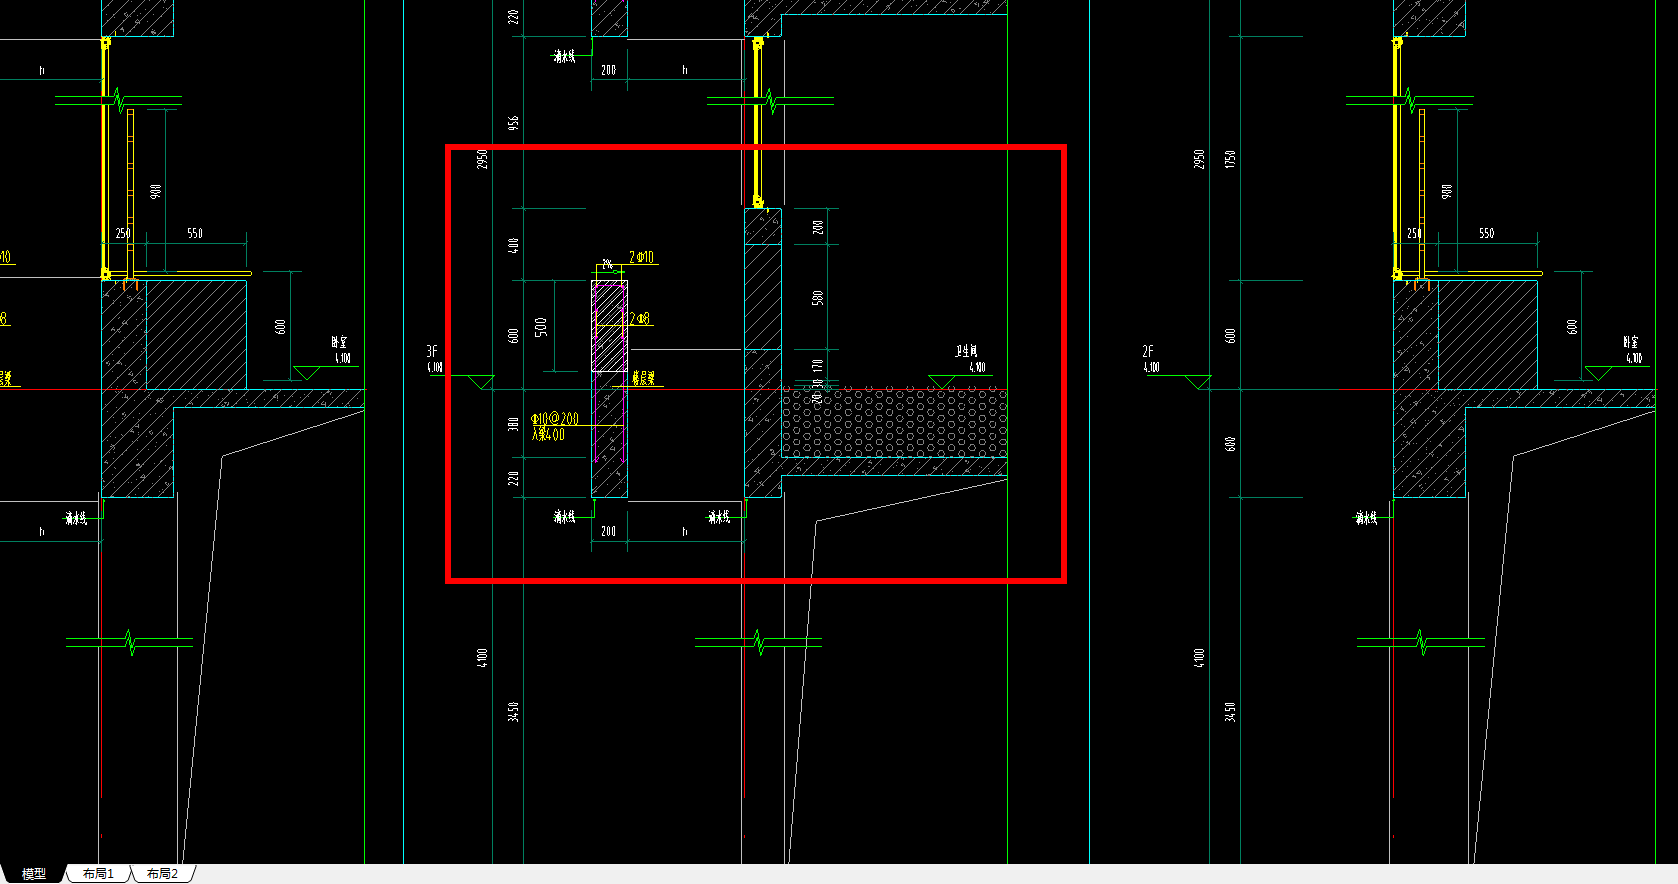Select the 380 dimension text

tap(514, 424)
